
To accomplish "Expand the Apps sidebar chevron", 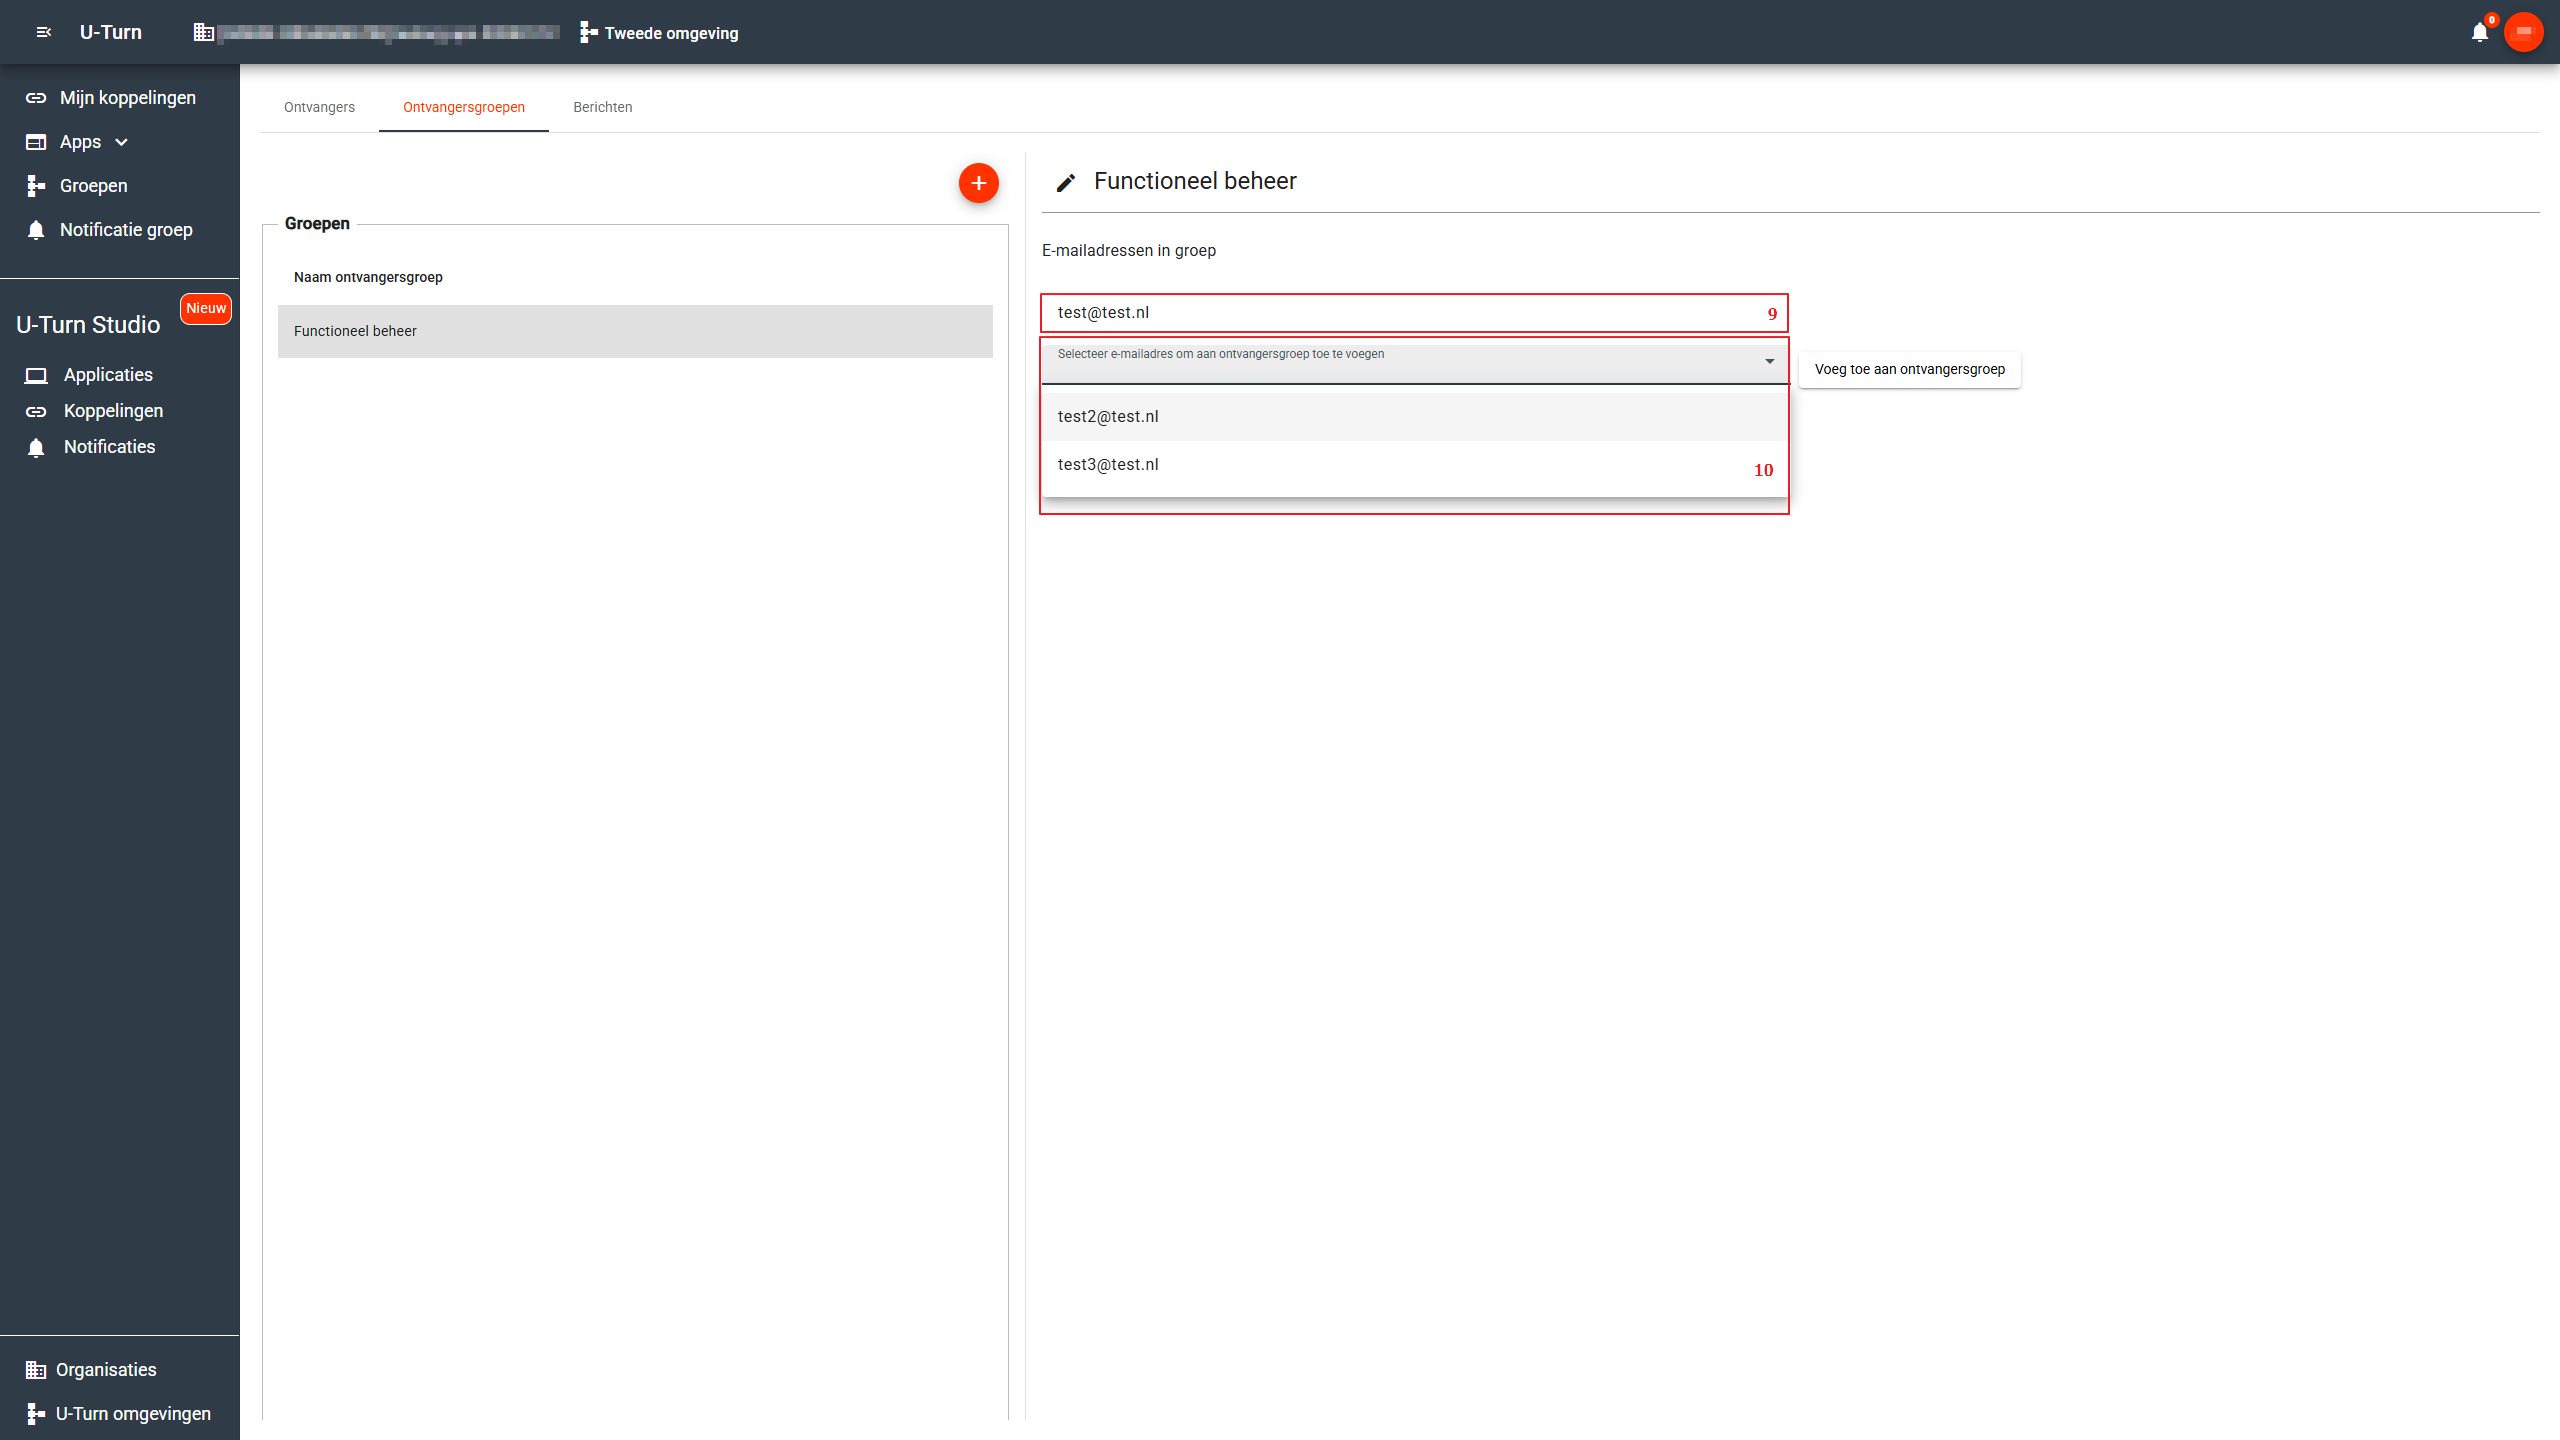I will 121,142.
